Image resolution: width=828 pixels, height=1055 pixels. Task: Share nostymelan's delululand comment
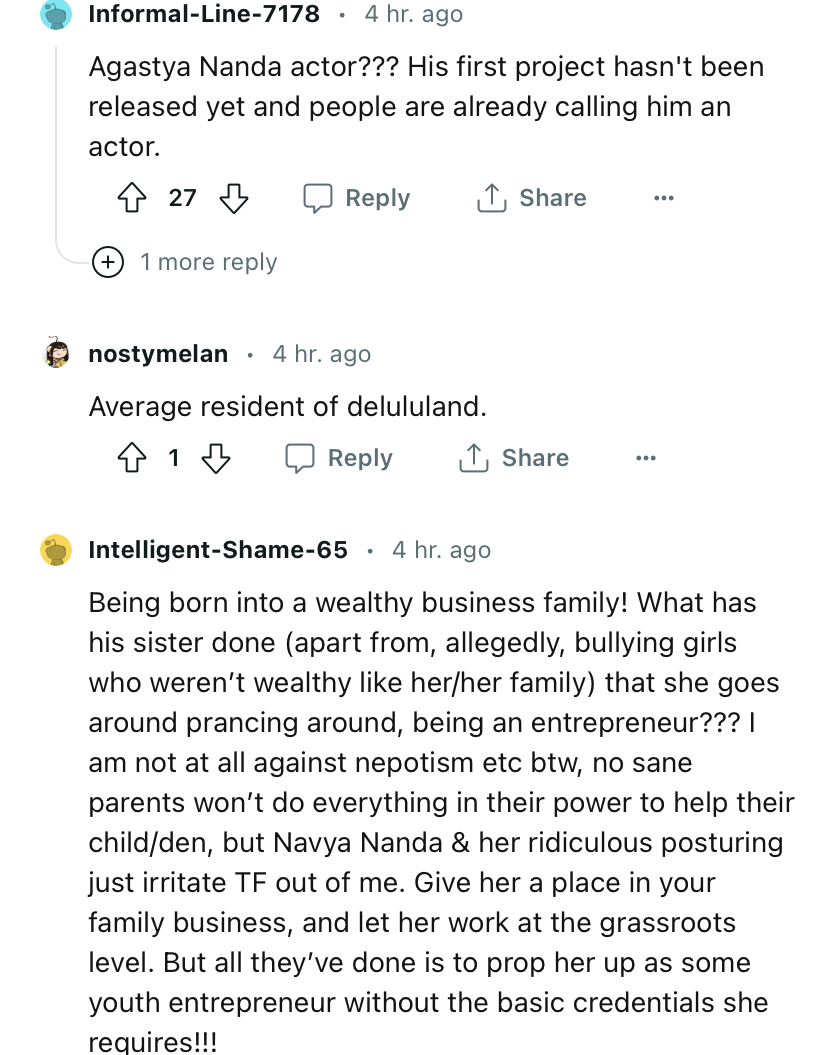514,458
